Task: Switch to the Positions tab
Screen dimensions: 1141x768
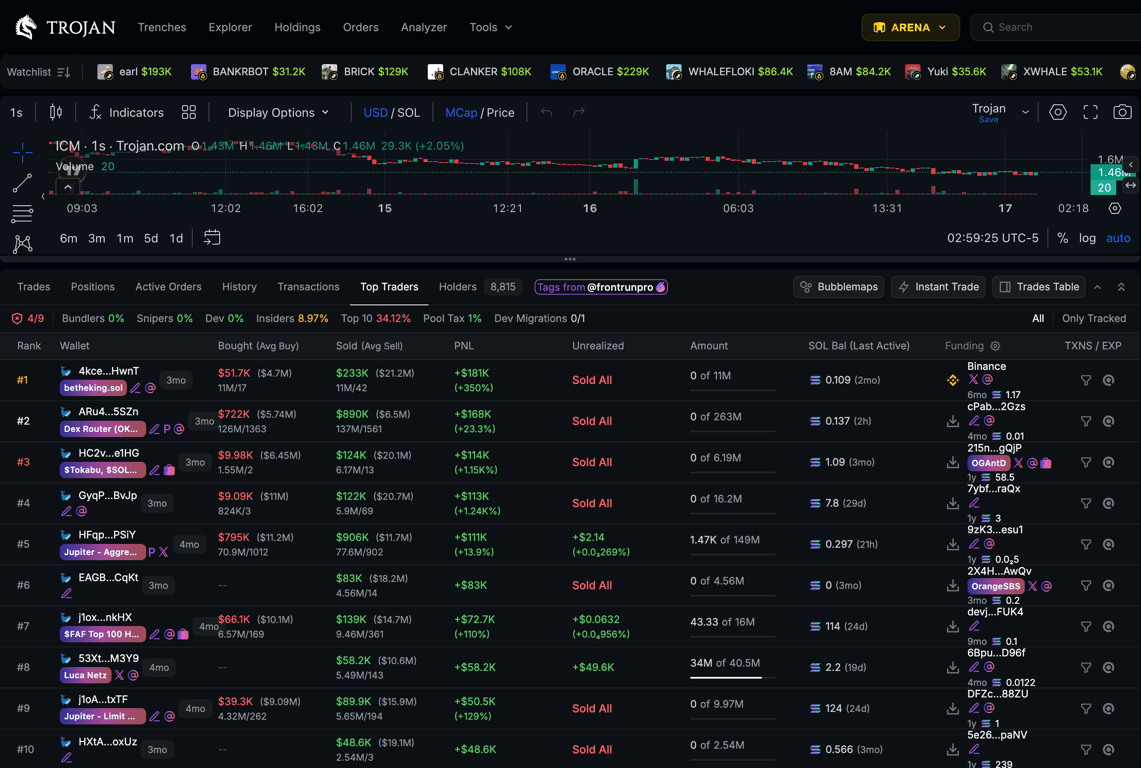Action: point(92,287)
